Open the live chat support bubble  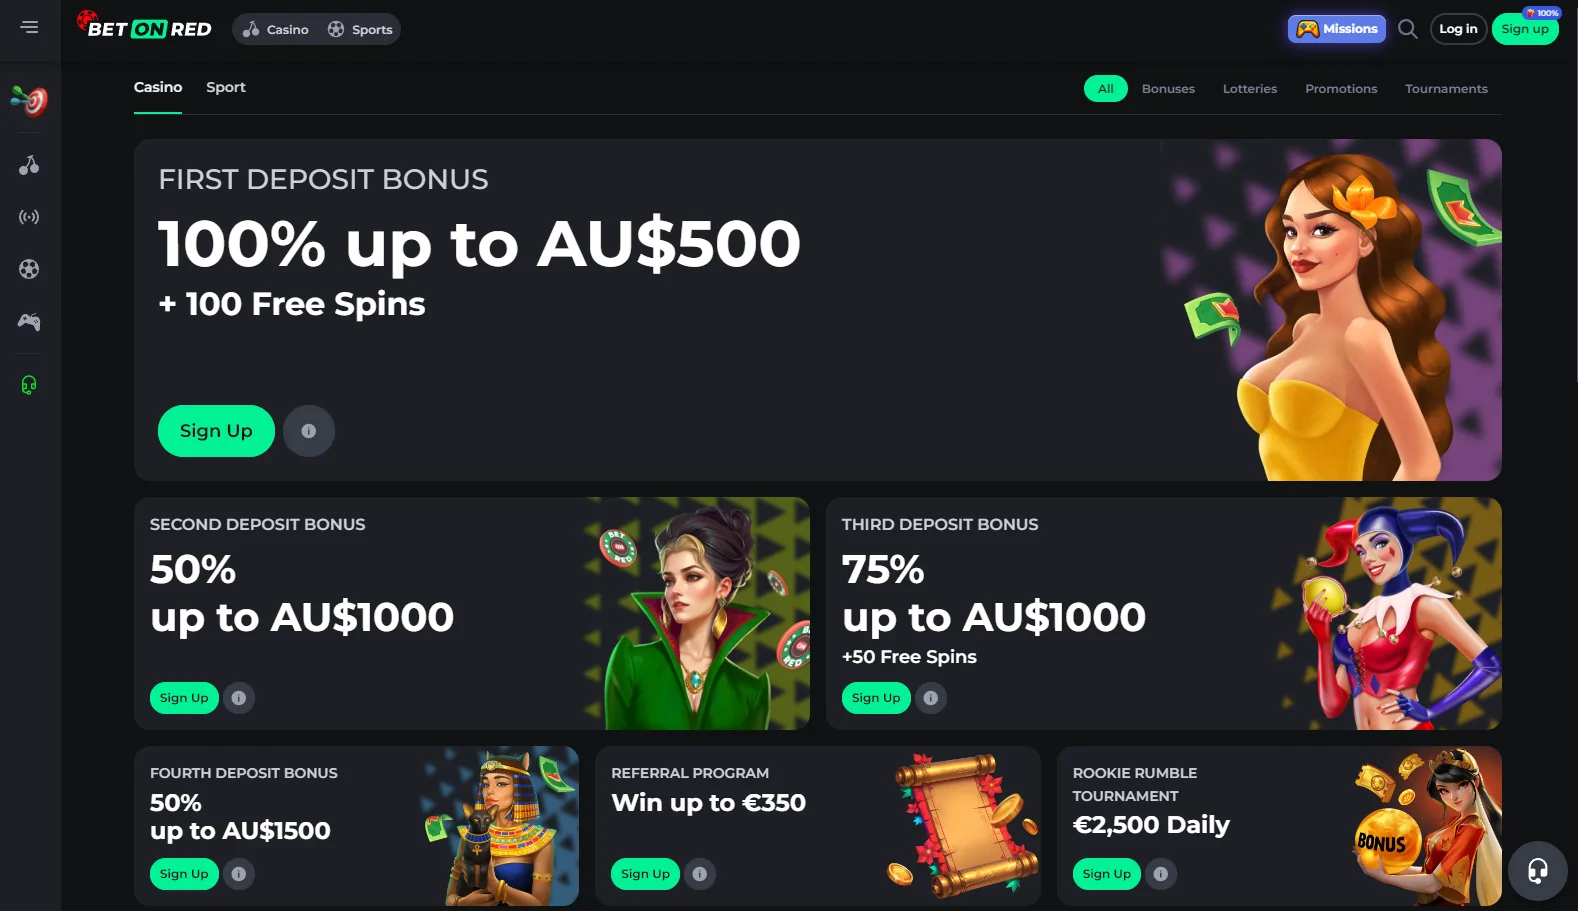[1538, 871]
